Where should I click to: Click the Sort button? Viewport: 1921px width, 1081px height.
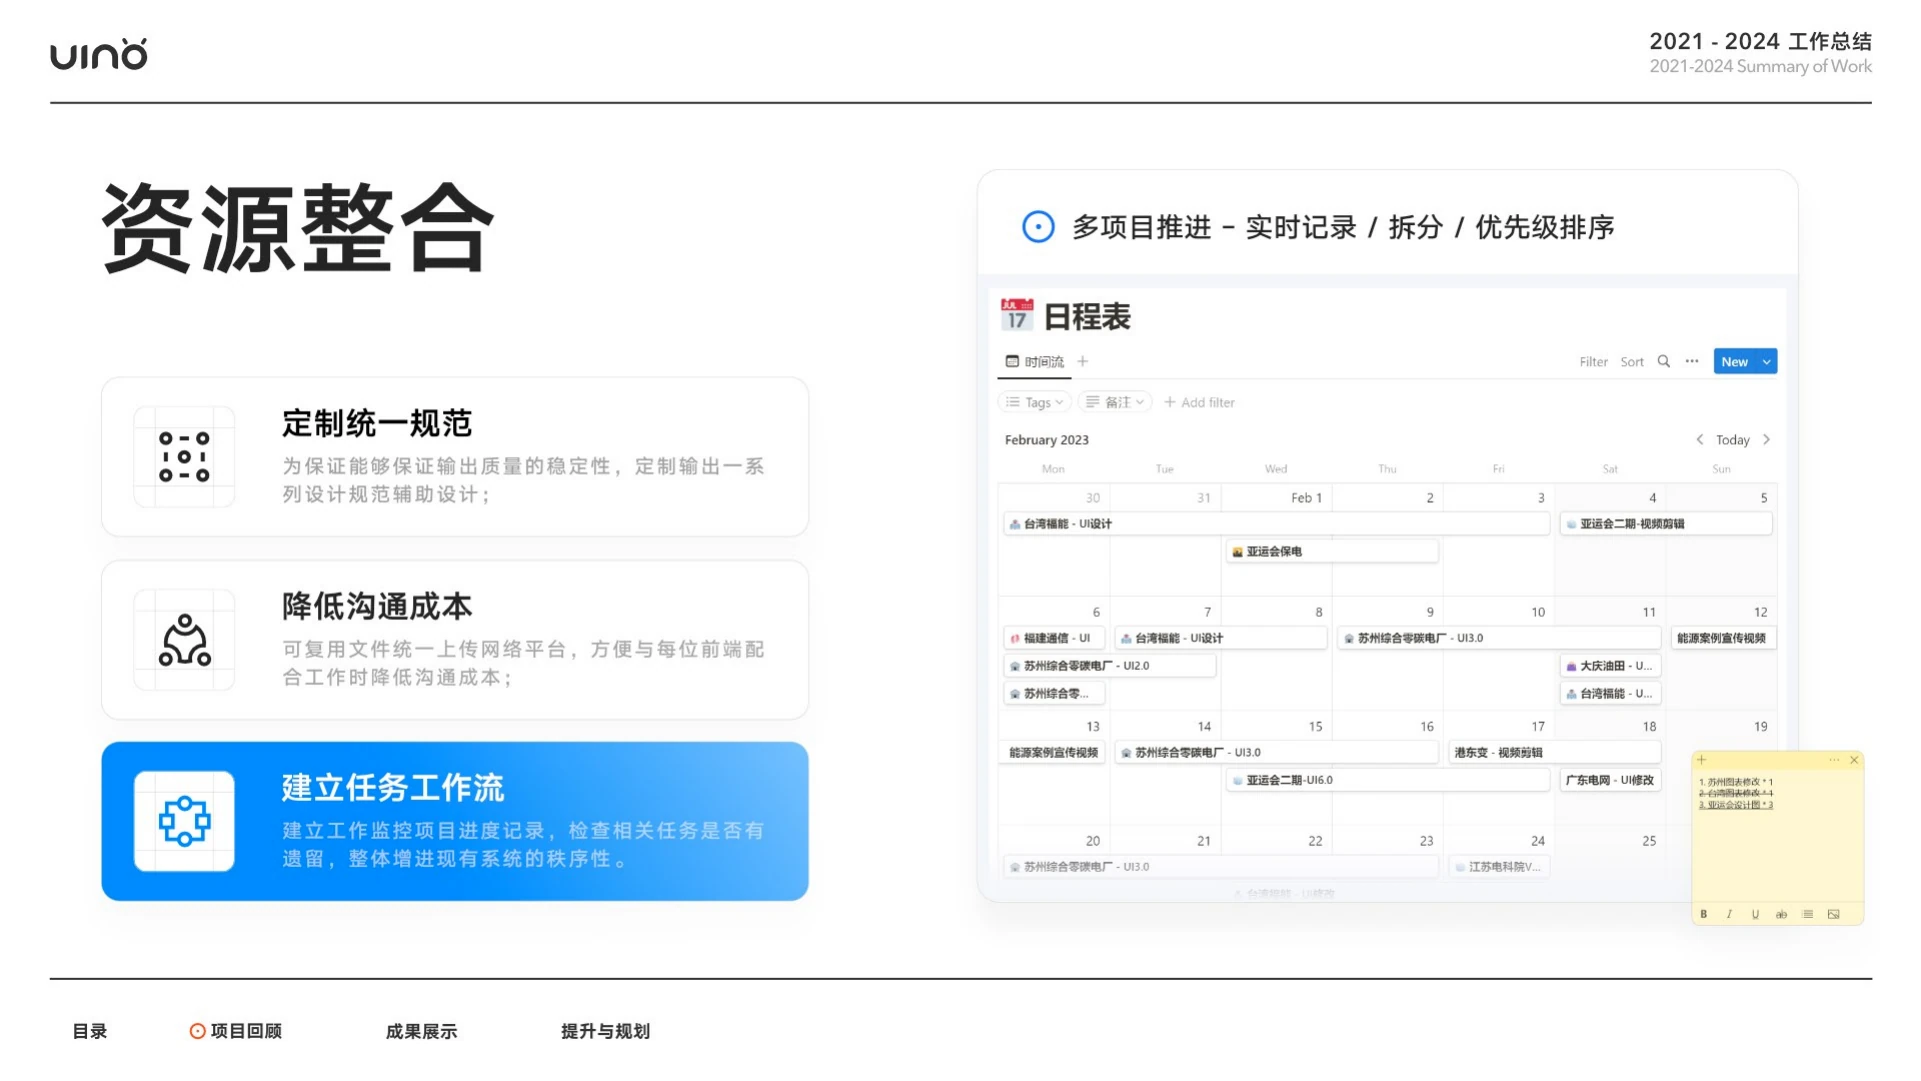click(x=1632, y=362)
